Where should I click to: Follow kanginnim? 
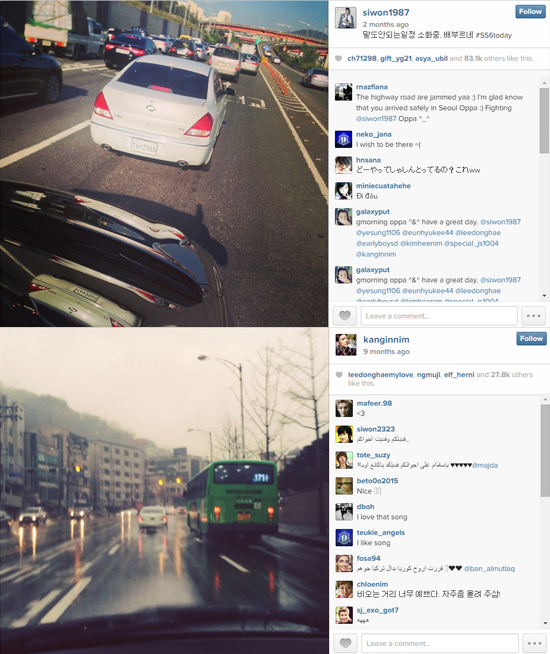(531, 339)
